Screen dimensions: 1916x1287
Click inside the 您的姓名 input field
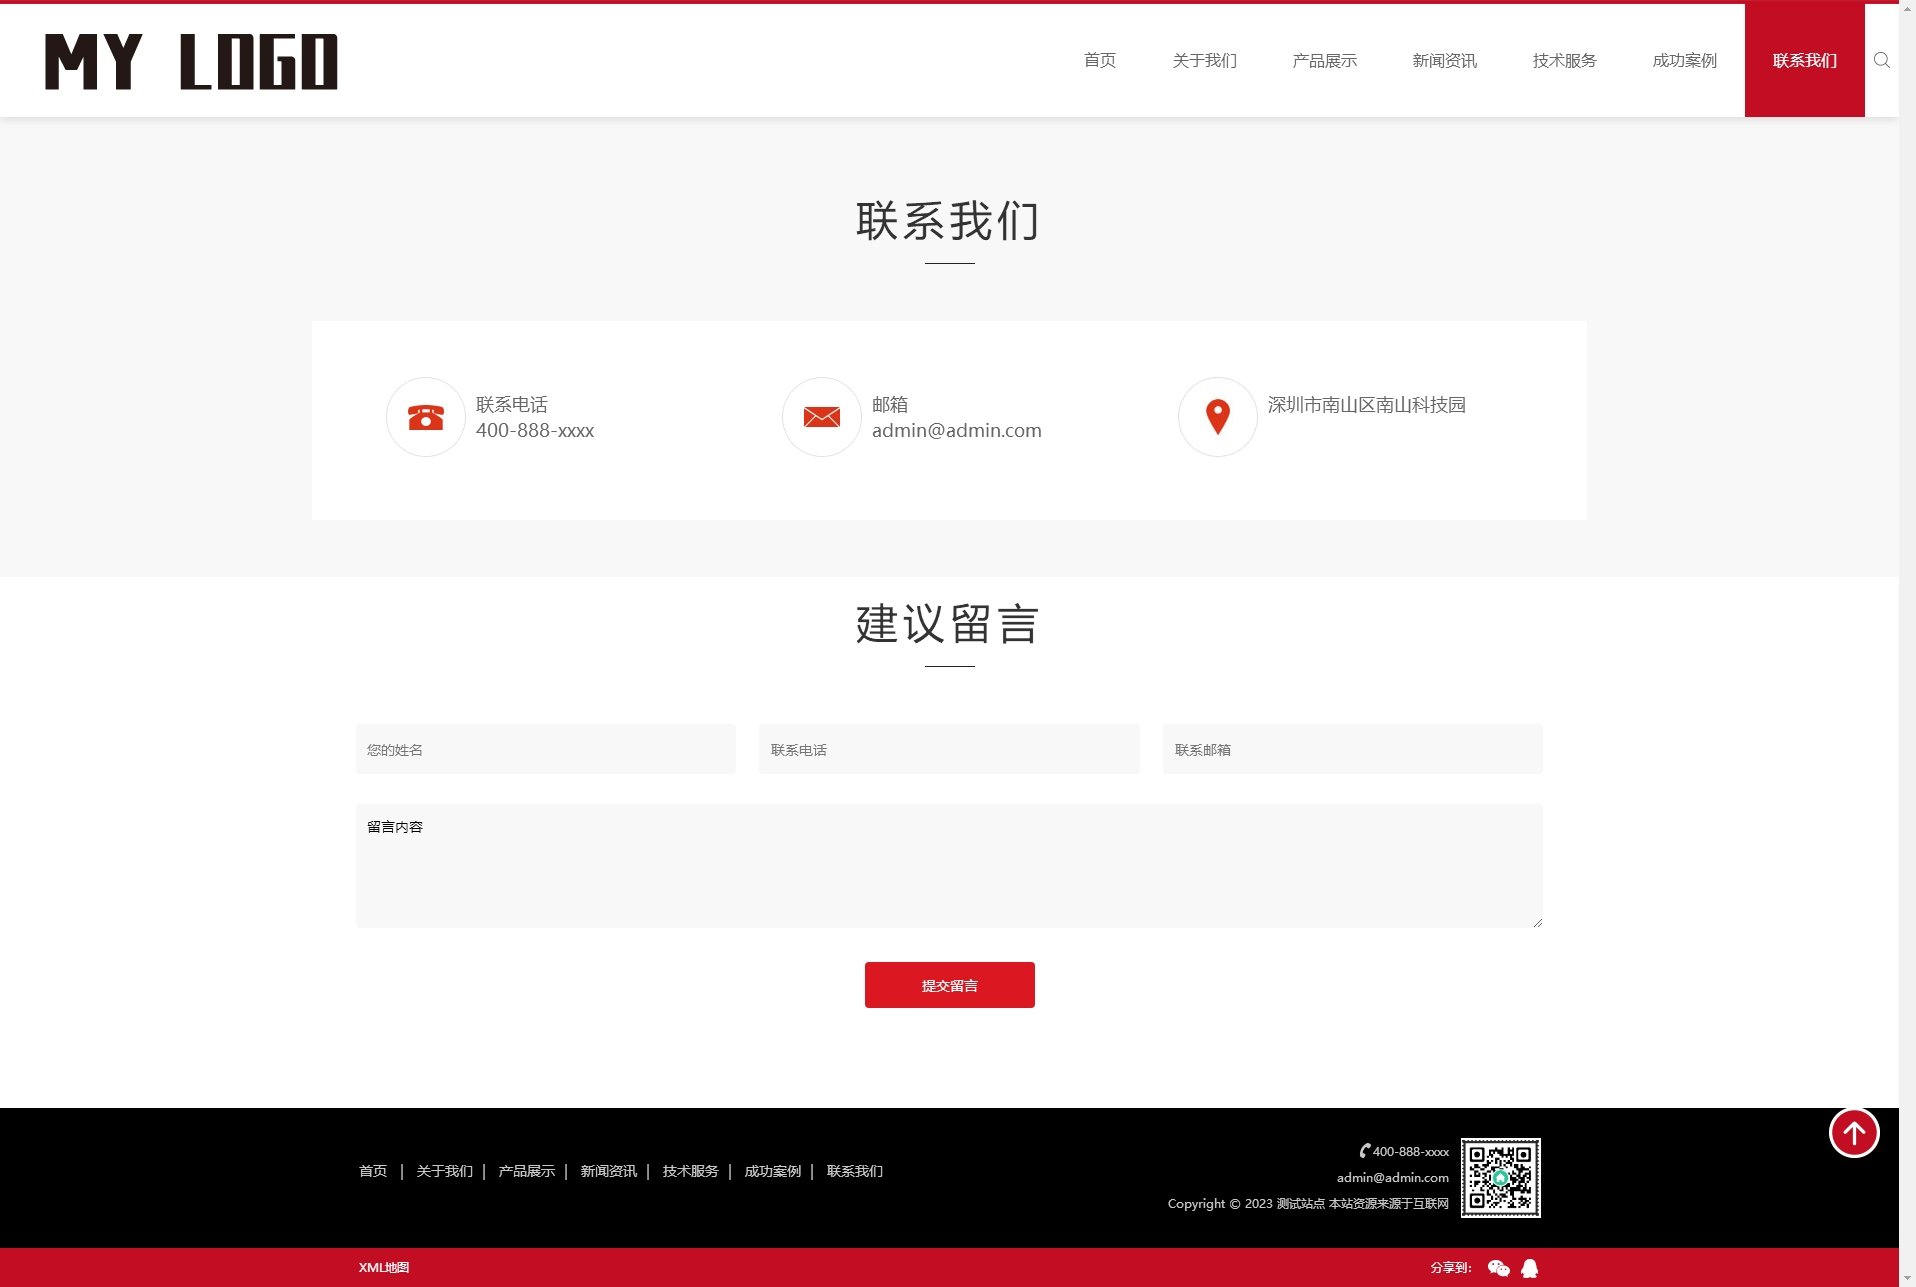tap(545, 748)
